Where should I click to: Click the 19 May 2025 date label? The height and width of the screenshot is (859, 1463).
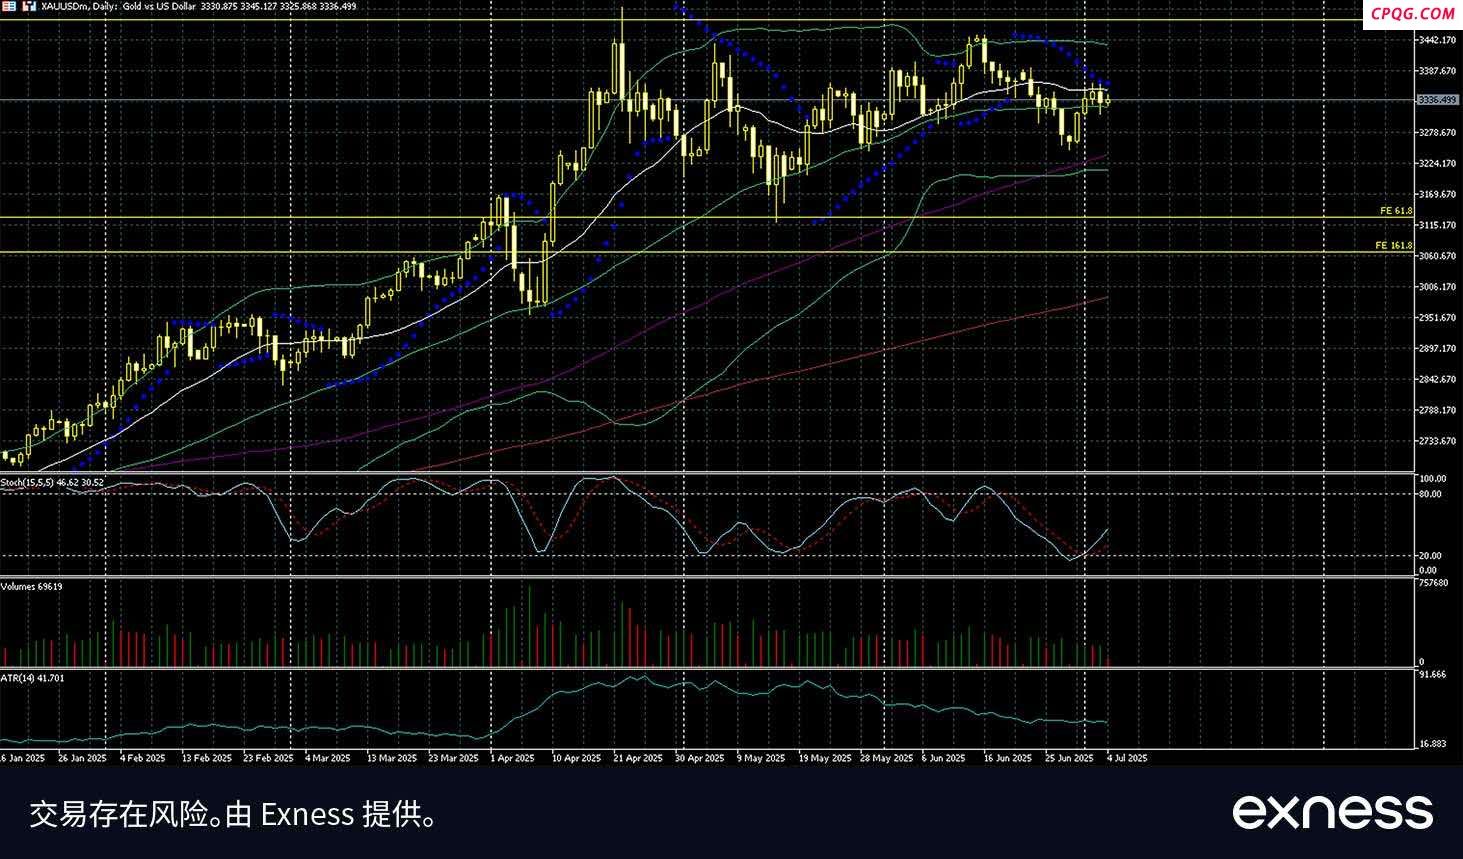[x=823, y=758]
